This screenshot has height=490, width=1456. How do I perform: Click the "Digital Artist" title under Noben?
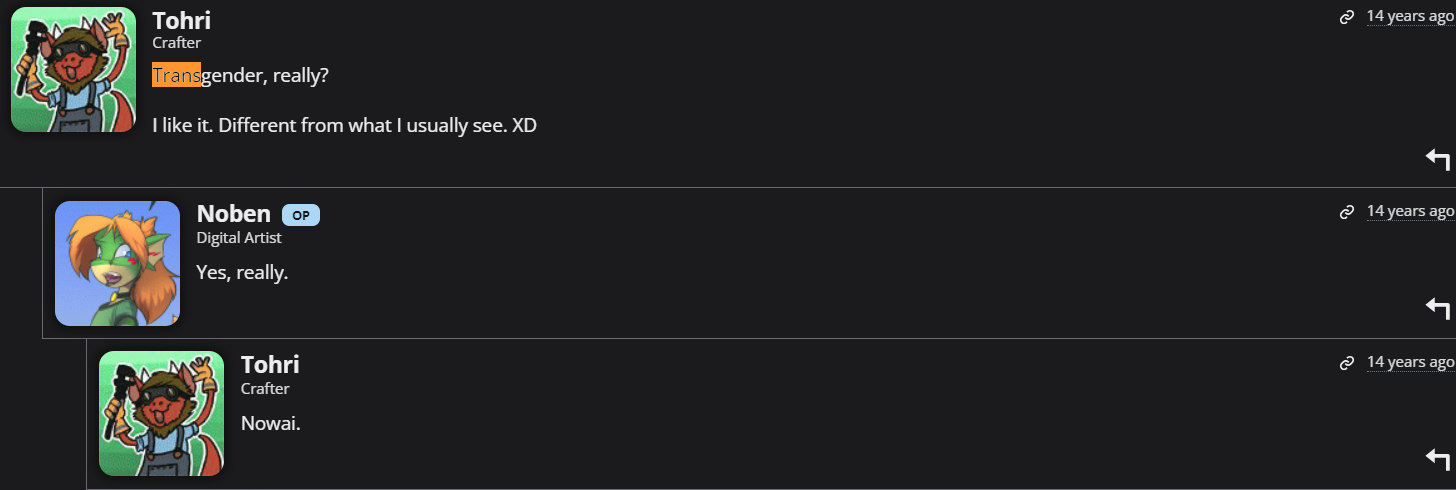[x=239, y=238]
